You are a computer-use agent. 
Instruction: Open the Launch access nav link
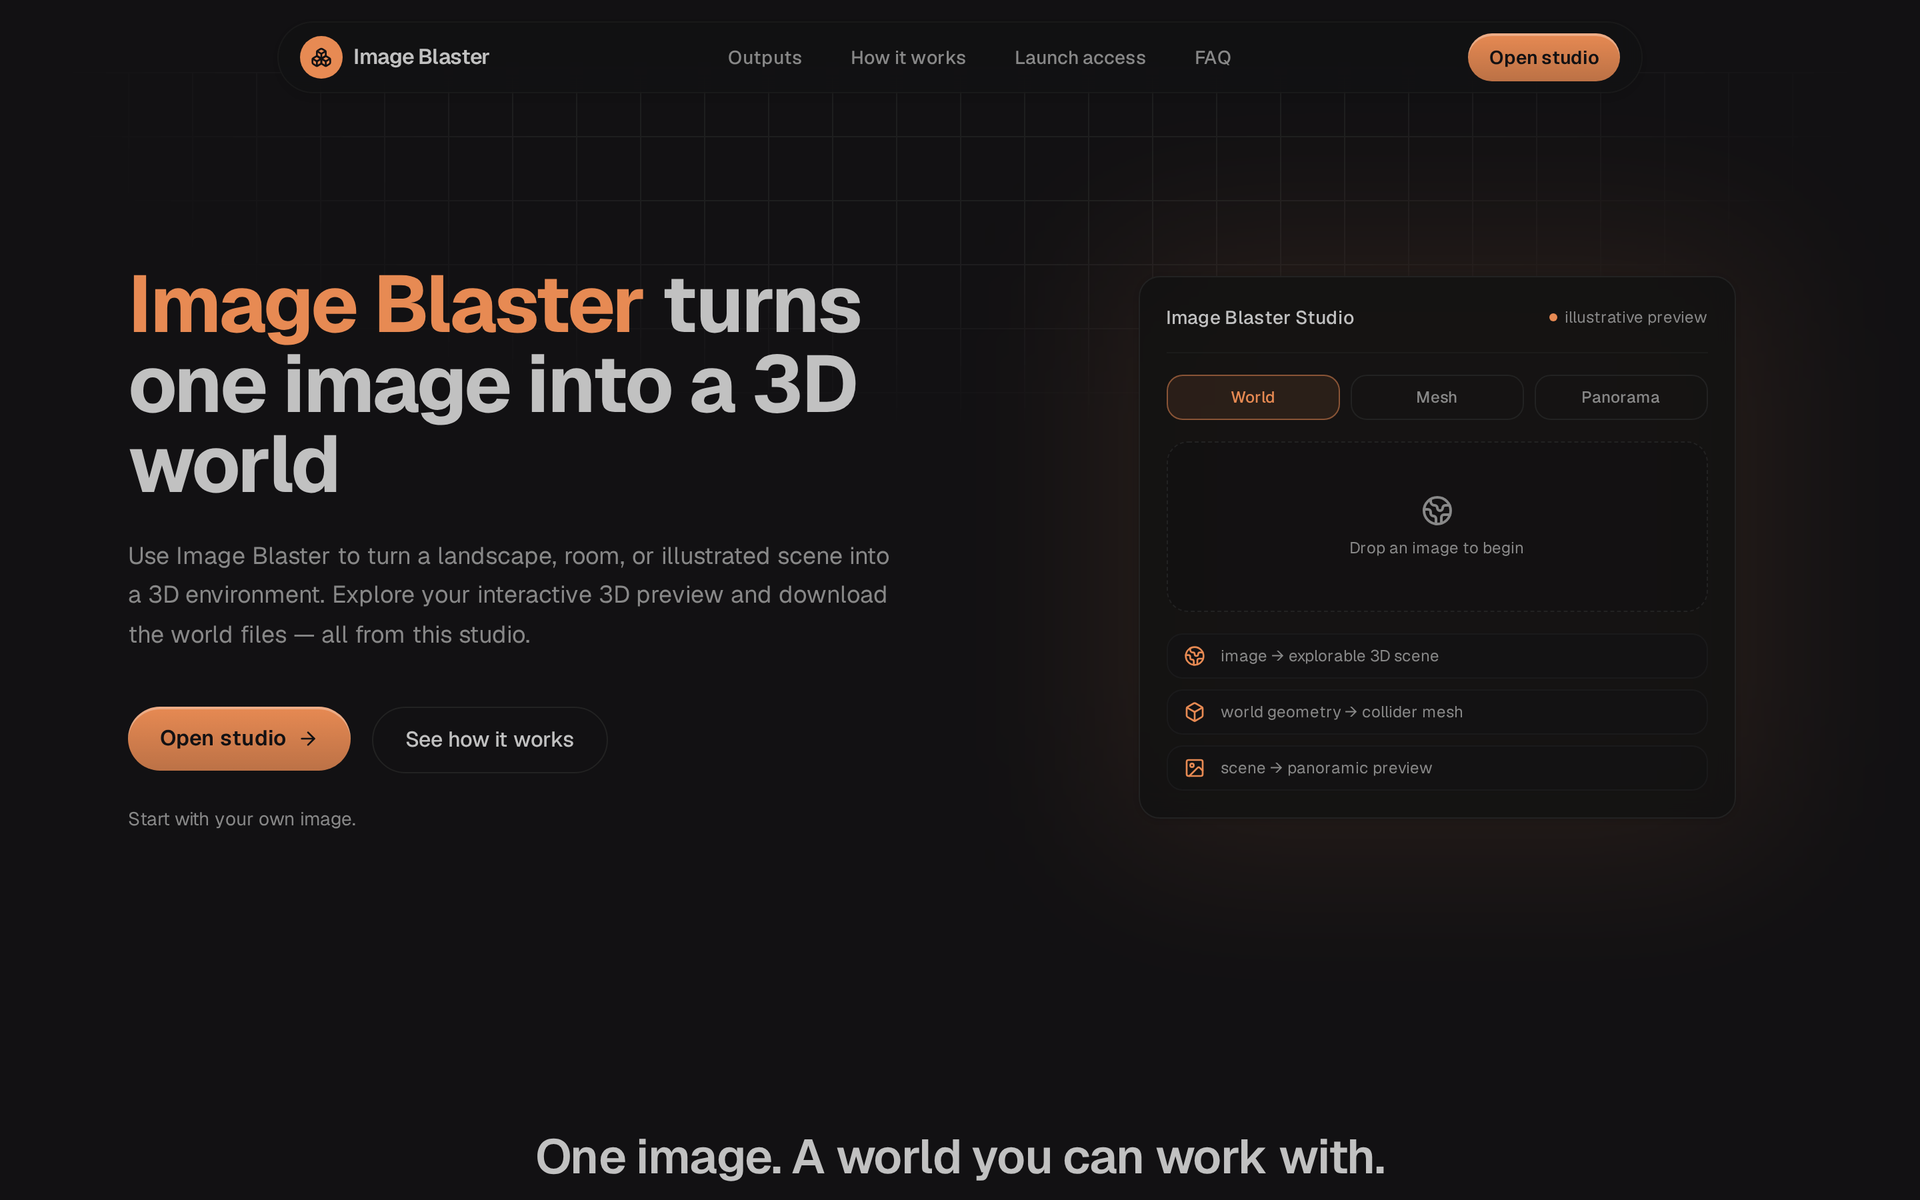click(x=1080, y=58)
